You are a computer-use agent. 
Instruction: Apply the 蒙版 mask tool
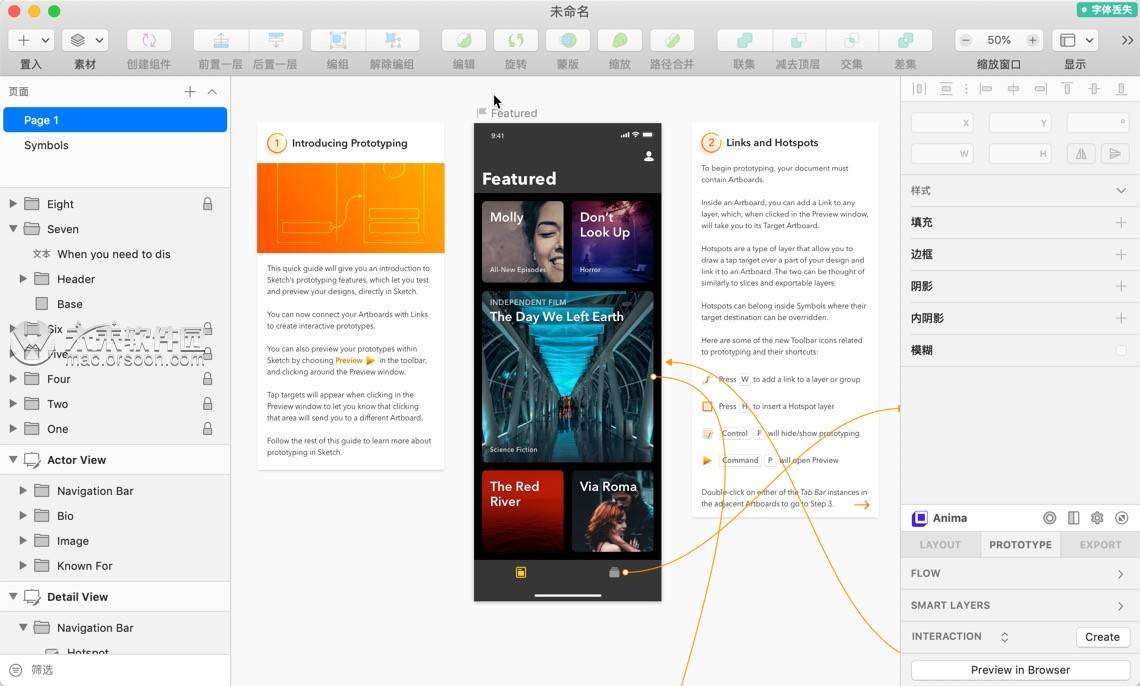point(568,40)
